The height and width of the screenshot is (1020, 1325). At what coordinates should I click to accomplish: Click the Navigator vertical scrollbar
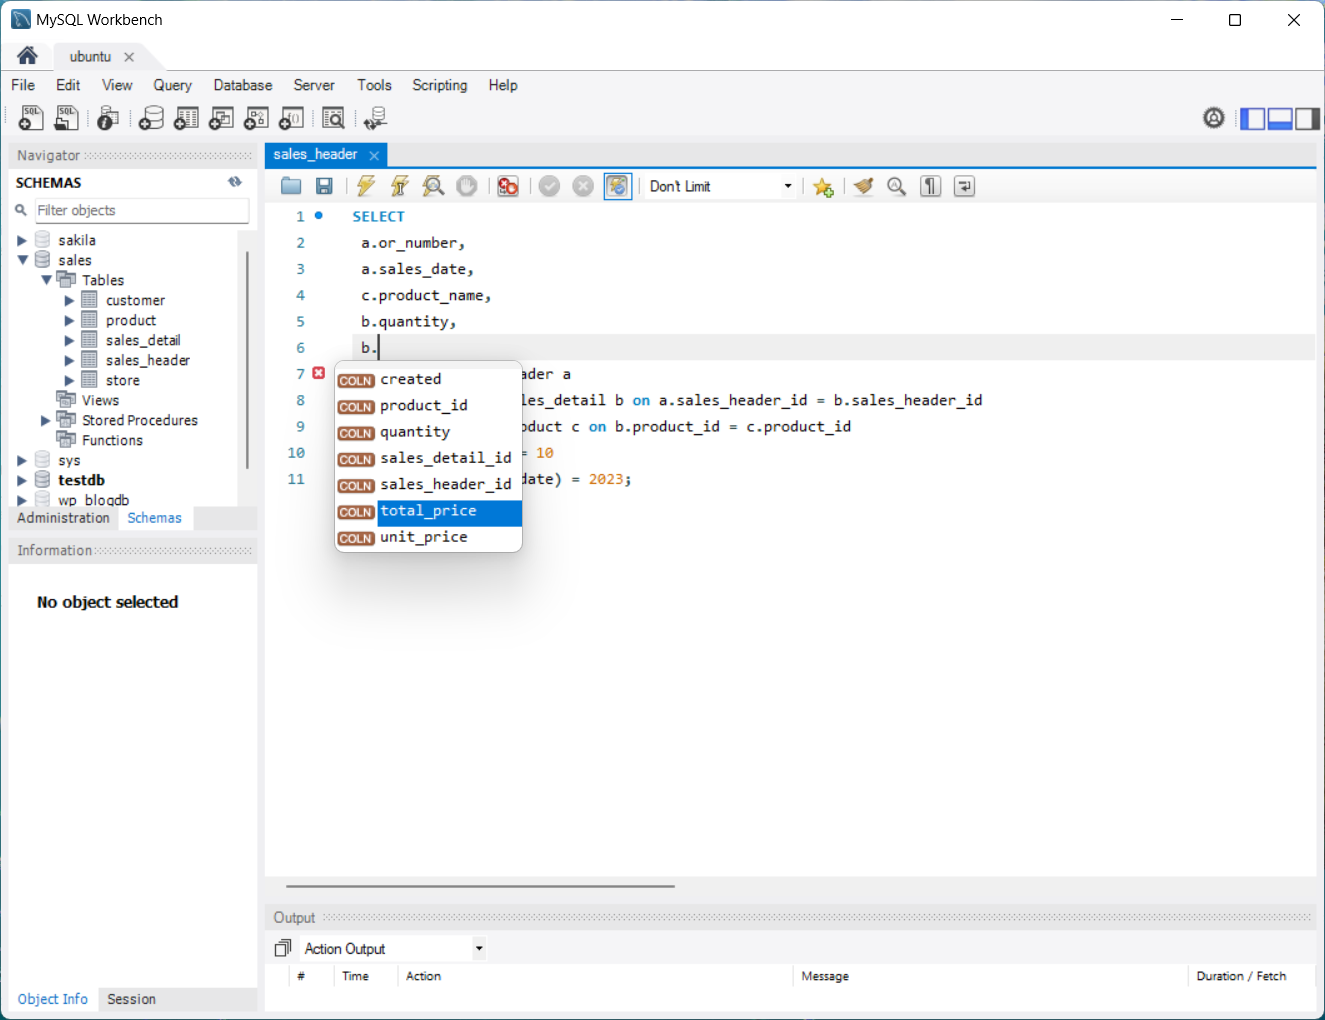[x=247, y=360]
